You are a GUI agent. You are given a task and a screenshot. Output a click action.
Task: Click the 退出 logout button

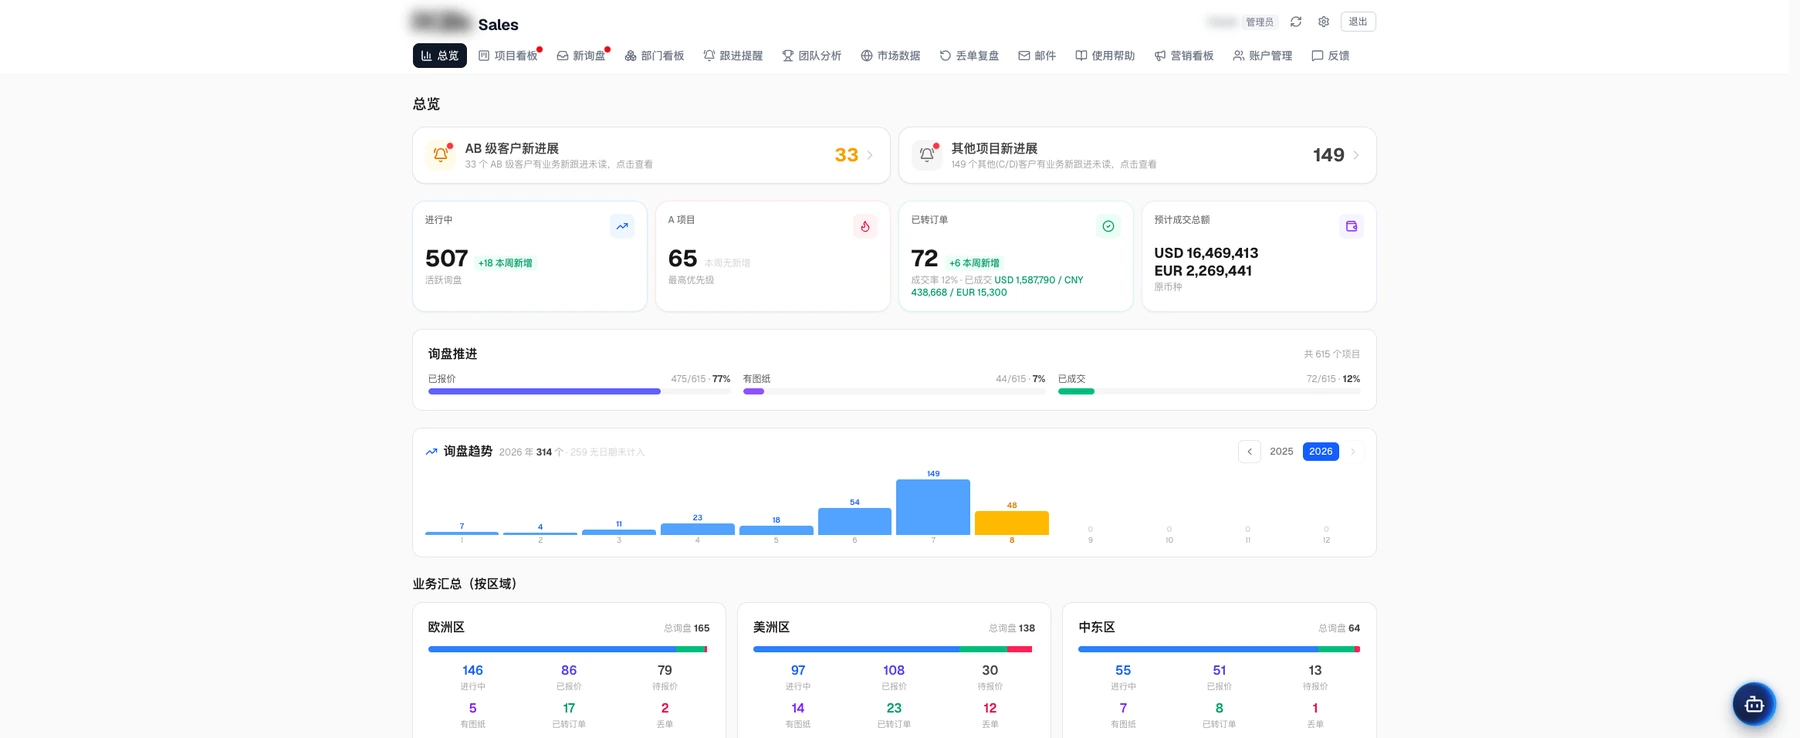[x=1358, y=22]
